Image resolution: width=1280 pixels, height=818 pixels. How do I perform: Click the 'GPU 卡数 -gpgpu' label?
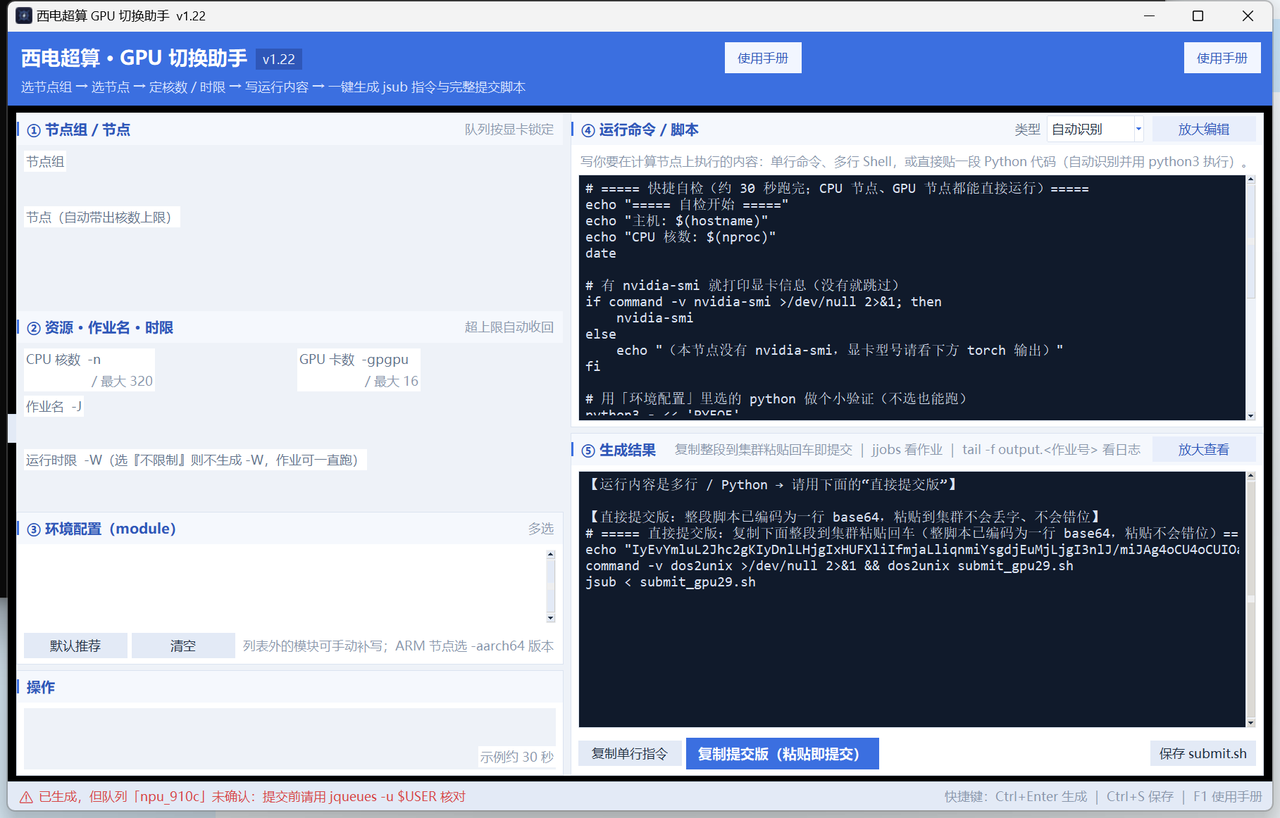pyautogui.click(x=354, y=360)
